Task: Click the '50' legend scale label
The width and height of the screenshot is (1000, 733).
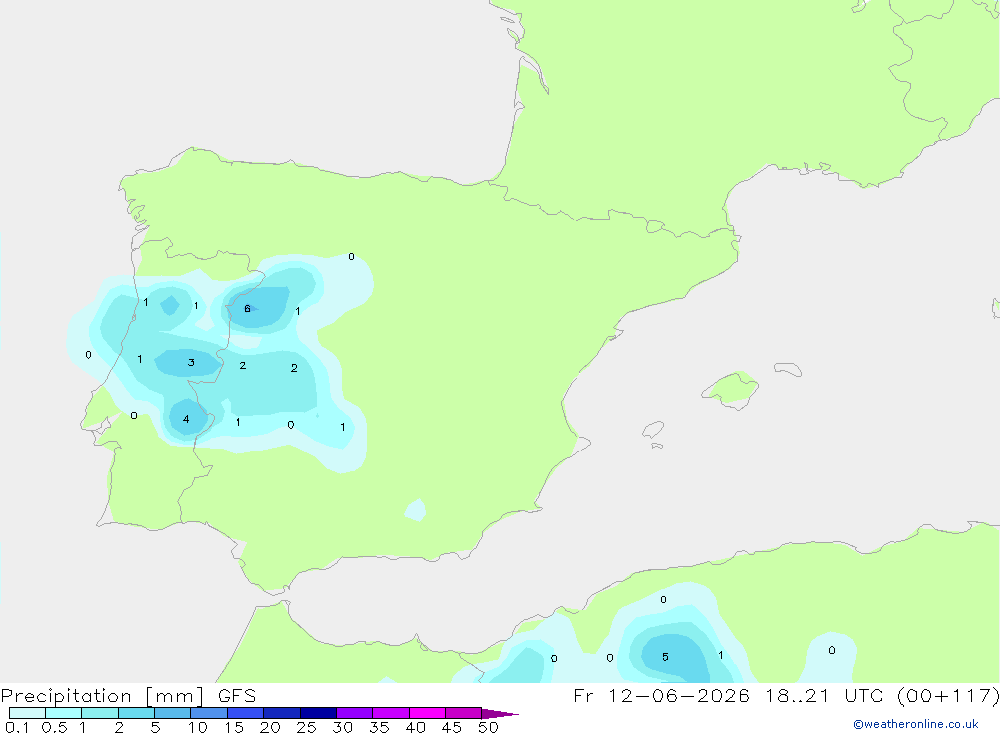Action: pos(488,727)
